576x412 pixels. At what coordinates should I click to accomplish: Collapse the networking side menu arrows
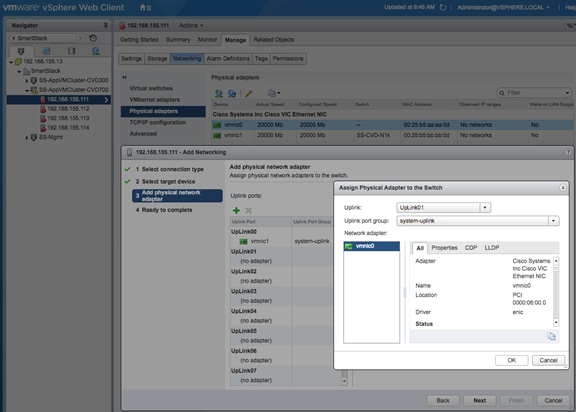coord(125,77)
